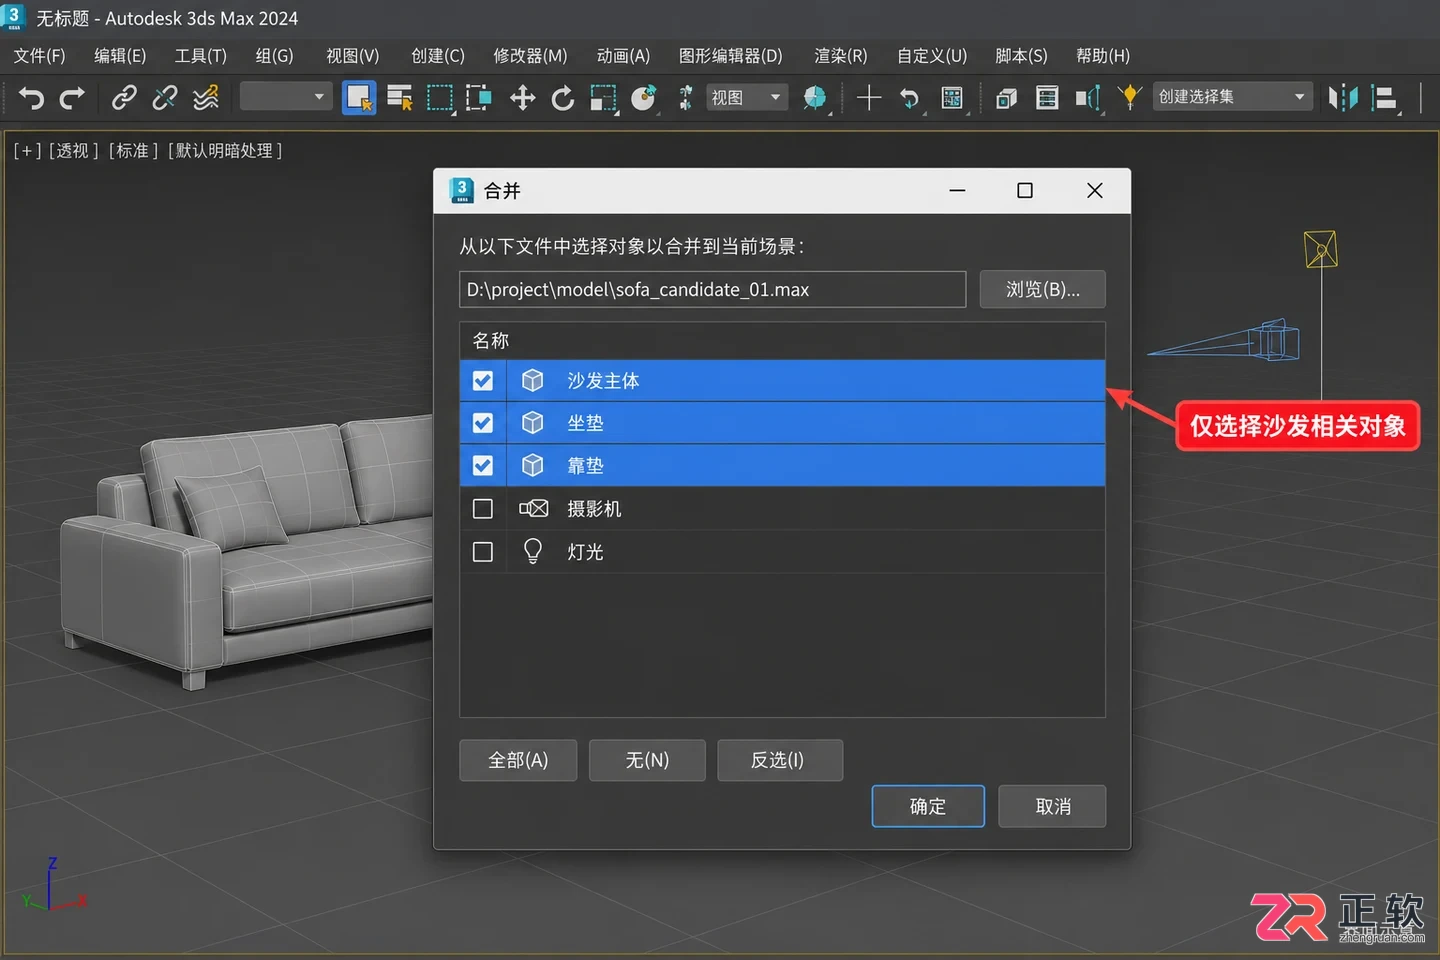Activate the Select and Move tool
1440x960 pixels.
(x=522, y=98)
